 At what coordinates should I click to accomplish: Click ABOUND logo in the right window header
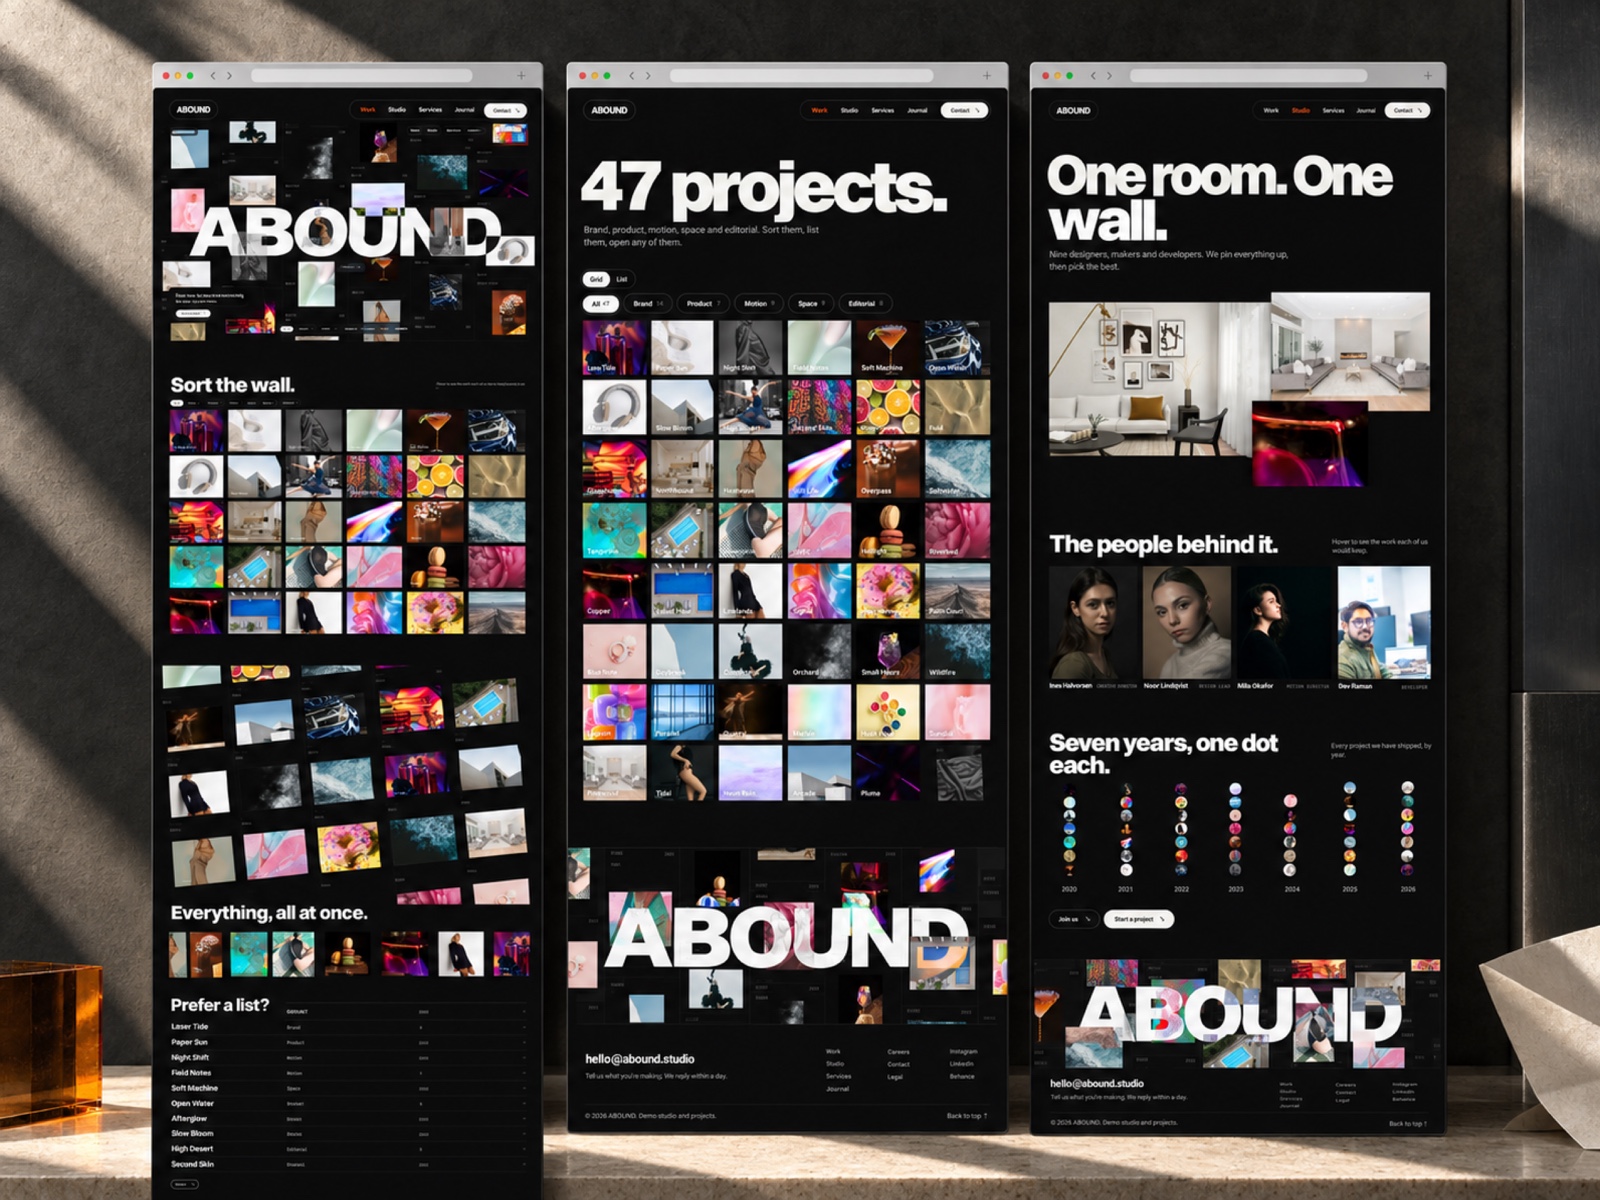(x=1073, y=110)
